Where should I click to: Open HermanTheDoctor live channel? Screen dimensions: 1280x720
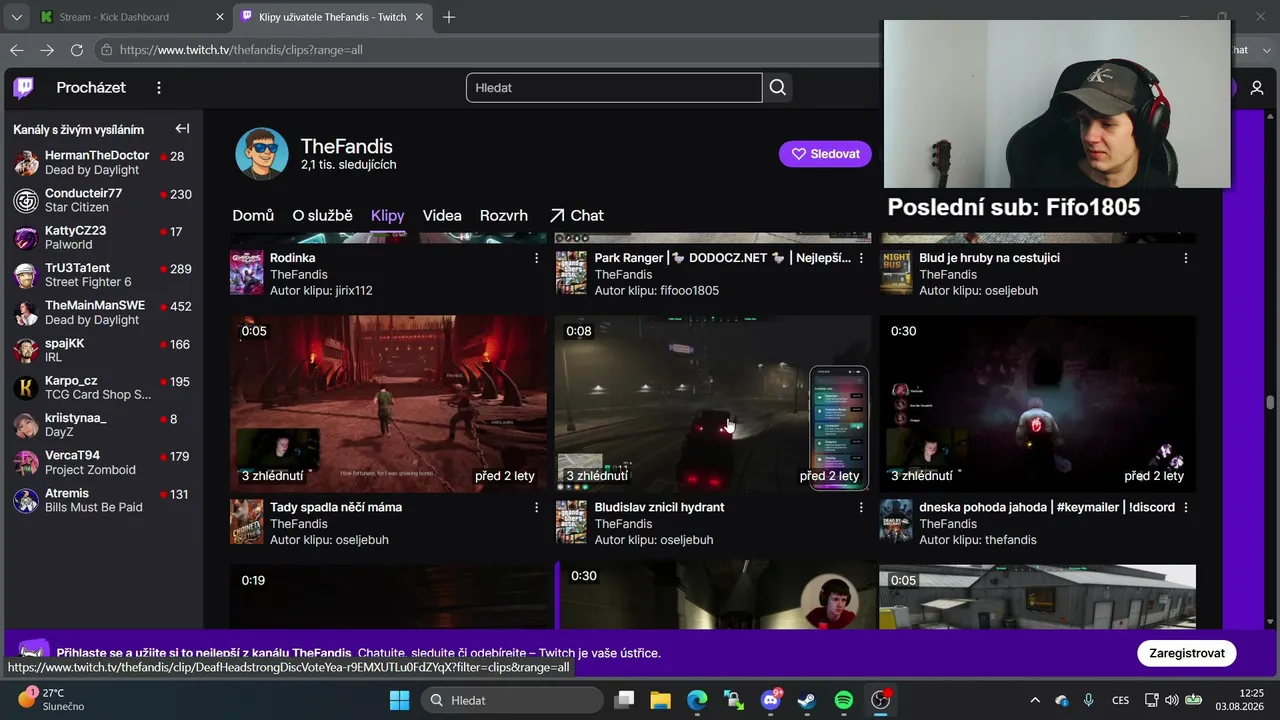pos(101,163)
